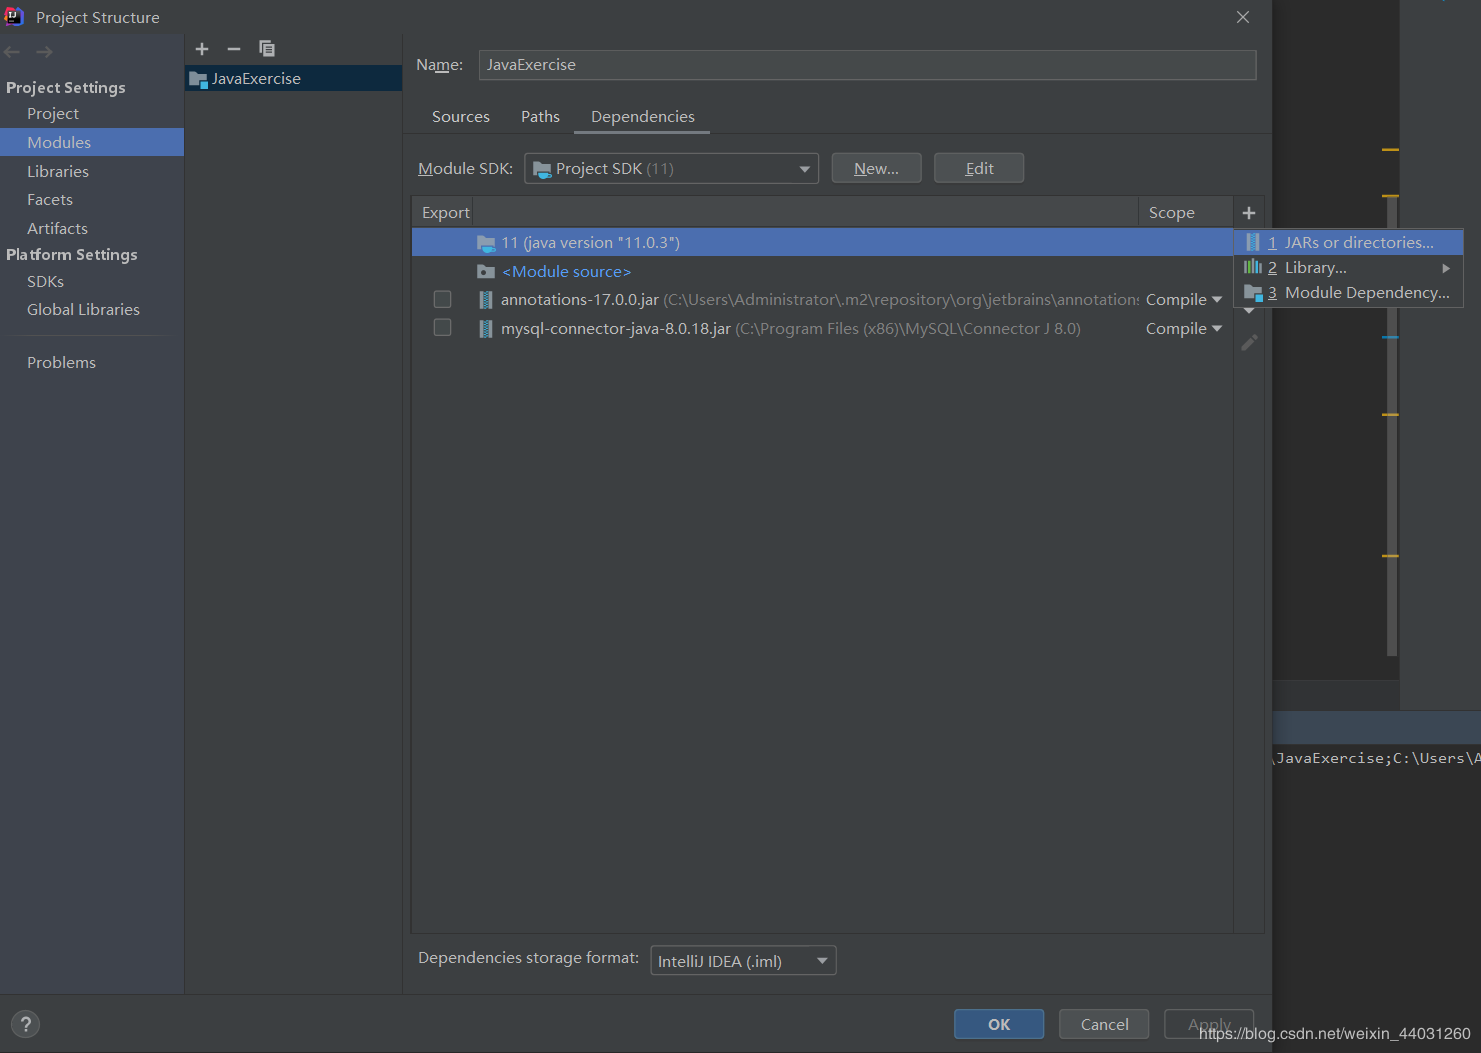Screen dimensions: 1481x1053
Task: Open Compile scope dropdown for annotations jar
Action: 1184,300
